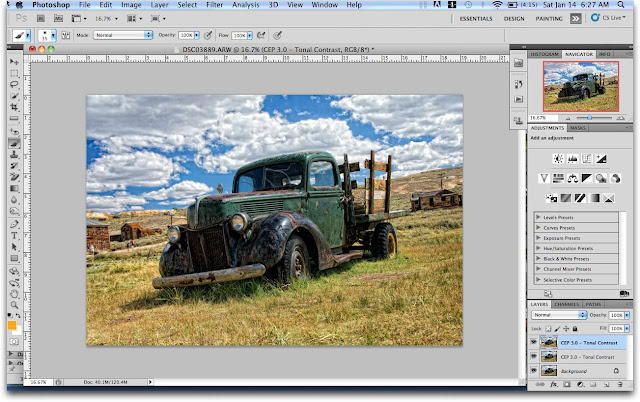Add a Selective Color adjustment
Image resolution: width=640 pixels, height=402 pixels.
pyautogui.click(x=609, y=198)
